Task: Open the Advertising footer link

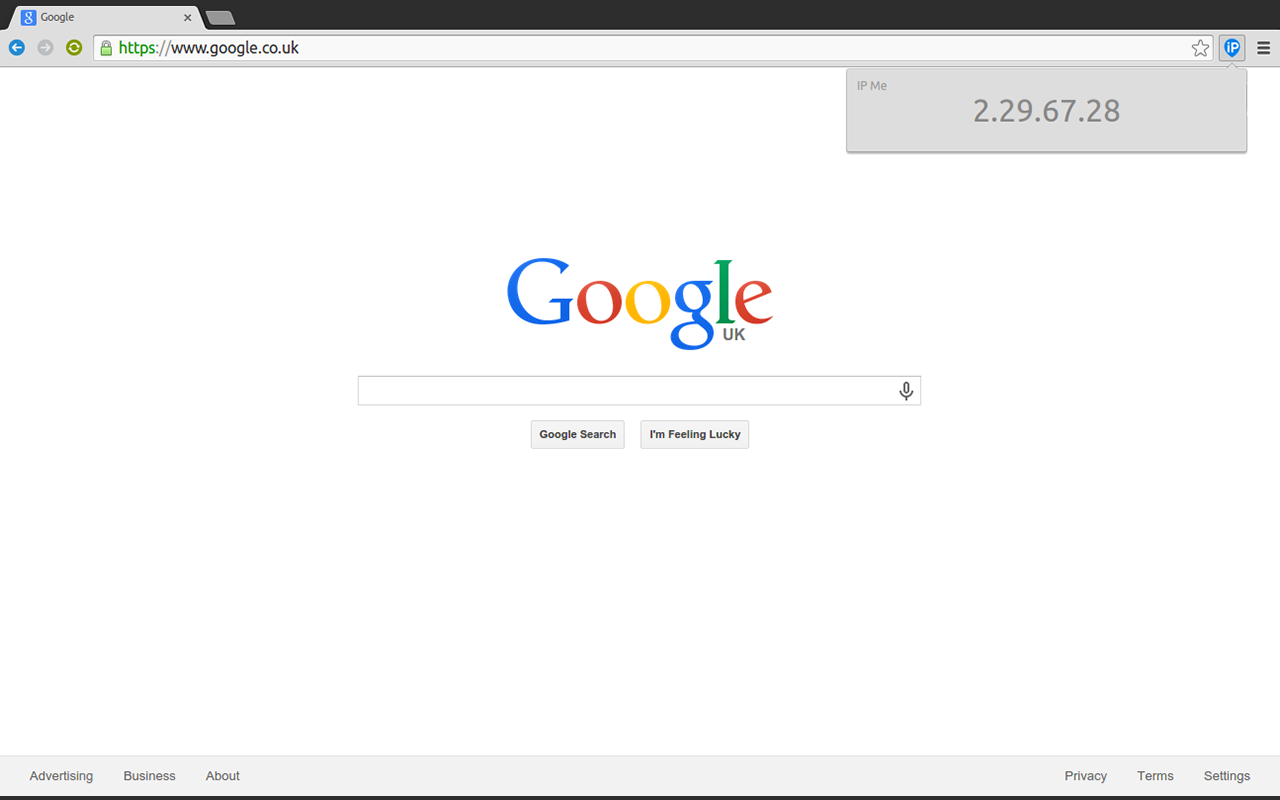Action: coord(61,776)
